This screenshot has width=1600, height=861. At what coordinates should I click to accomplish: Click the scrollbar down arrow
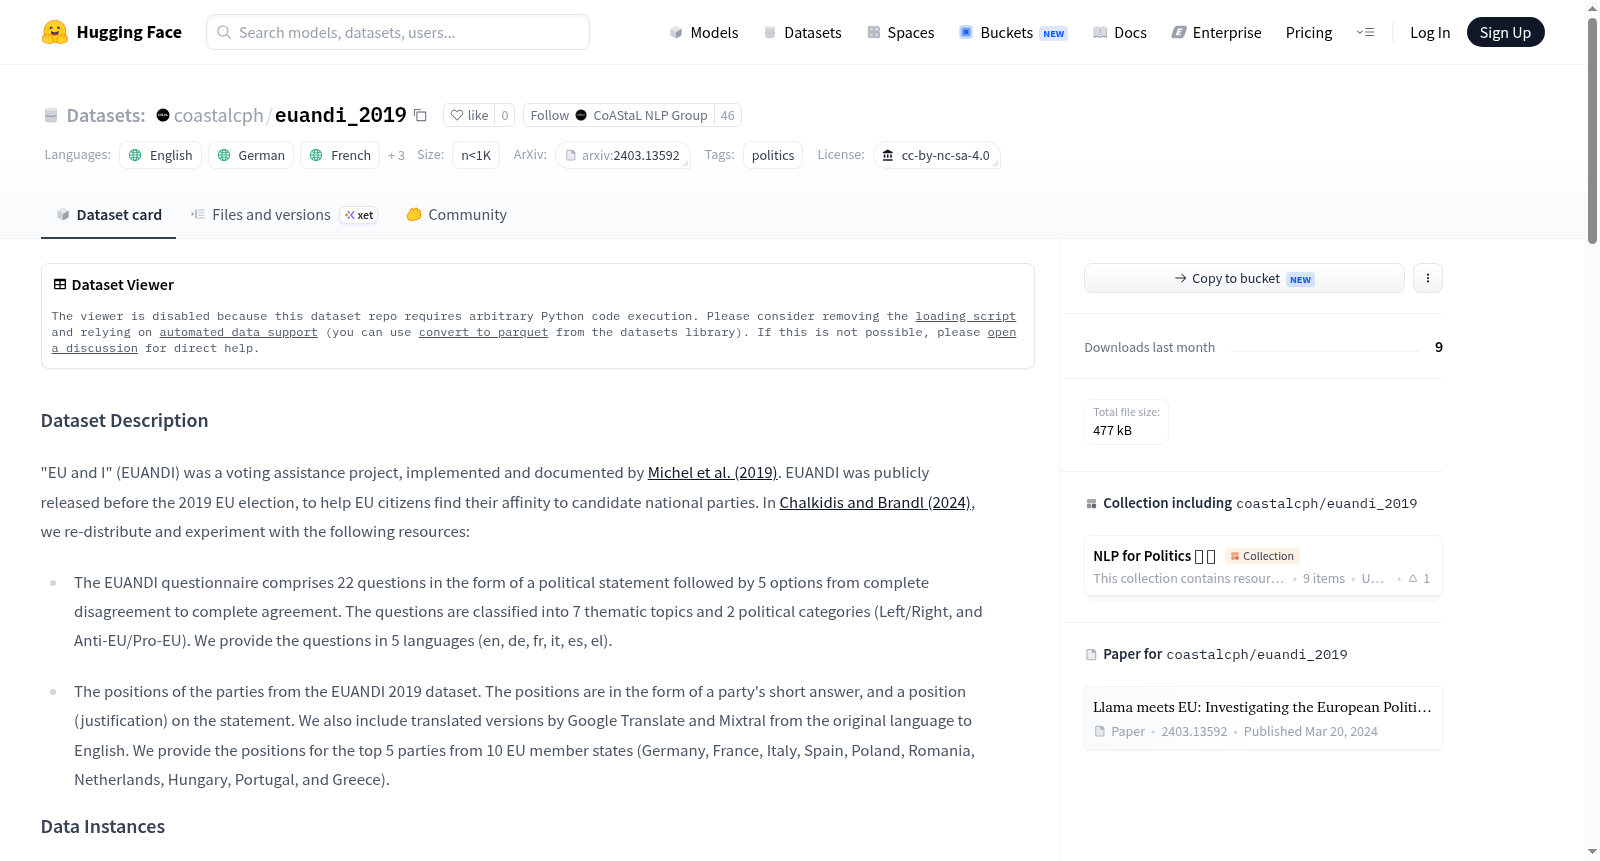pyautogui.click(x=1592, y=852)
